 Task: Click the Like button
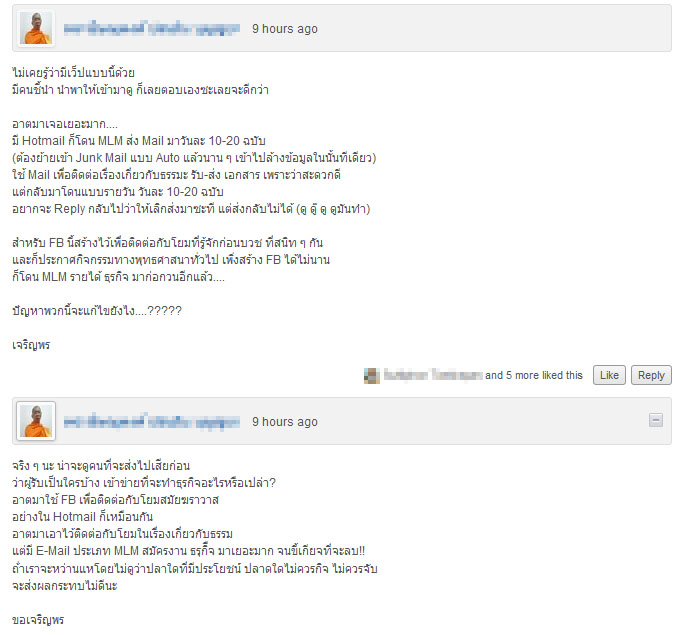click(609, 375)
